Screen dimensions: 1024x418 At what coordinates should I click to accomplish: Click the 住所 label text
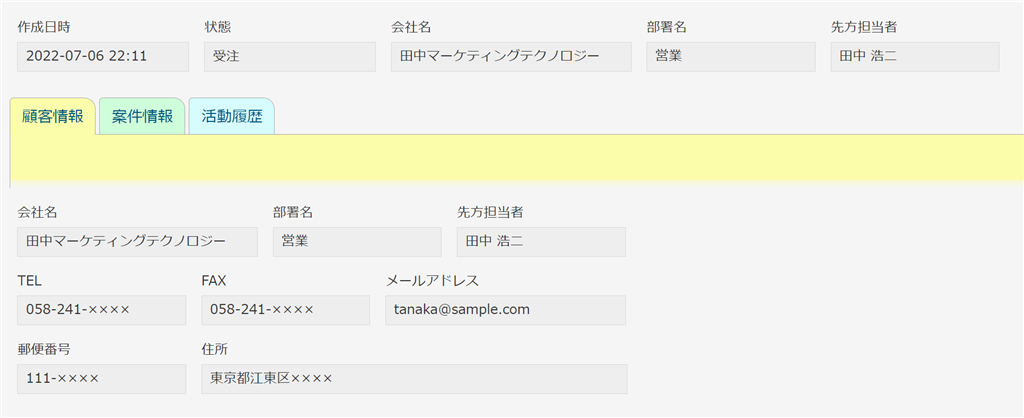(215, 349)
